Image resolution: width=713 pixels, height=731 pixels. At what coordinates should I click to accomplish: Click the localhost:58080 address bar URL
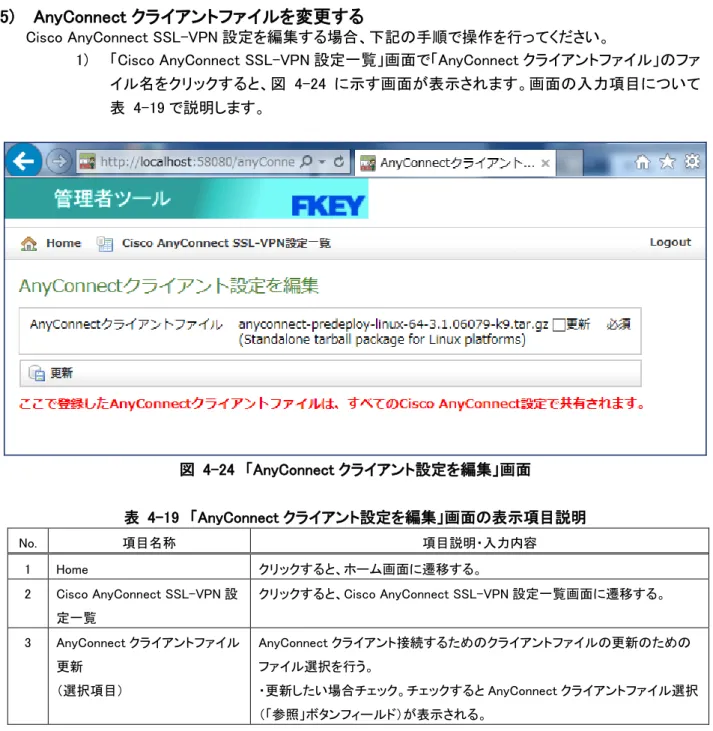197,162
